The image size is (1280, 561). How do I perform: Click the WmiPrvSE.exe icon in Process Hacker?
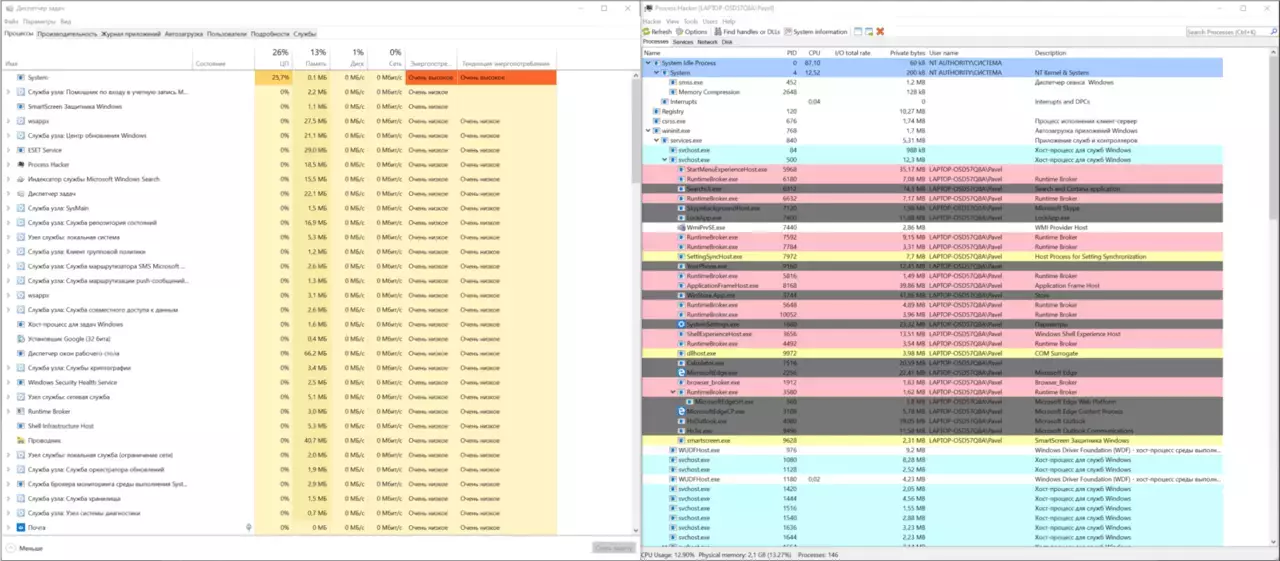[x=681, y=228]
